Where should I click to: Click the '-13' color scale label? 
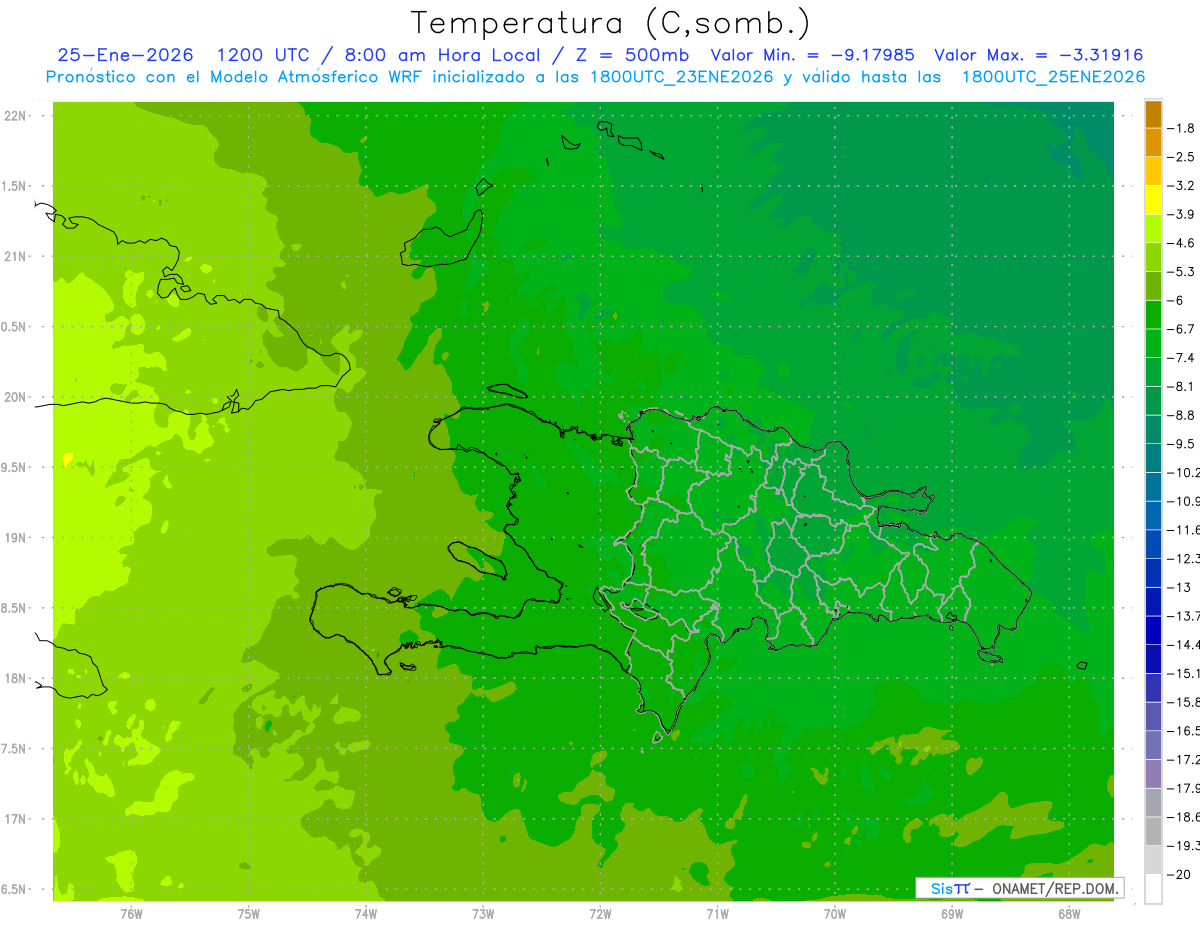tap(1178, 587)
